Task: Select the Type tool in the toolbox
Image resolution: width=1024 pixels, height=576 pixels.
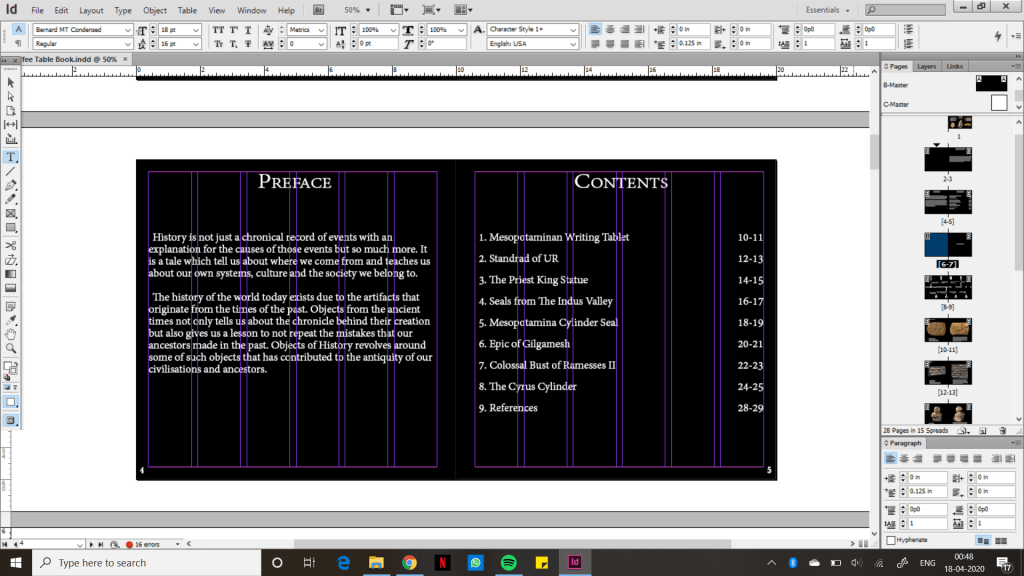Action: (x=11, y=157)
